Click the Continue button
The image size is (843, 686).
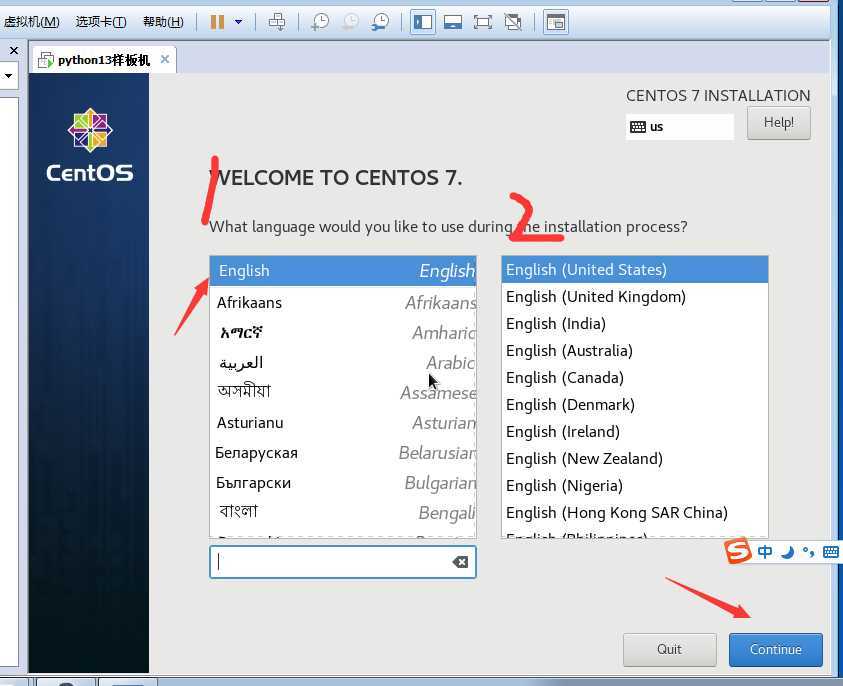[x=775, y=649]
